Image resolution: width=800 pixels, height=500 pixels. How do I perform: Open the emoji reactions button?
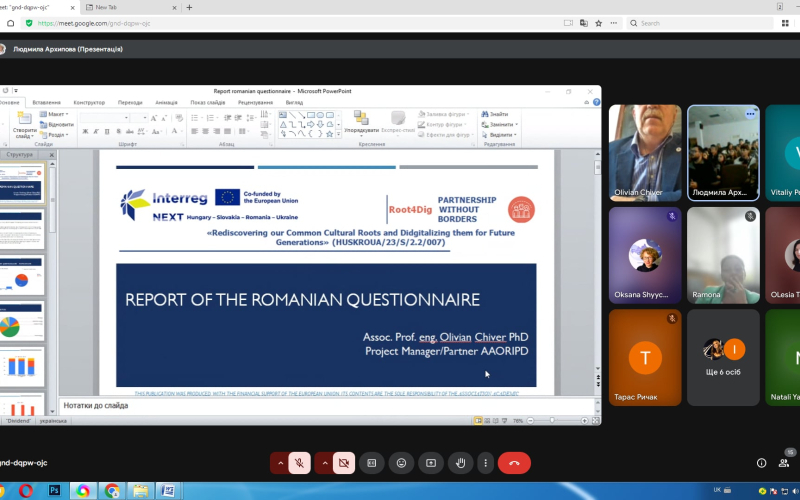click(401, 463)
